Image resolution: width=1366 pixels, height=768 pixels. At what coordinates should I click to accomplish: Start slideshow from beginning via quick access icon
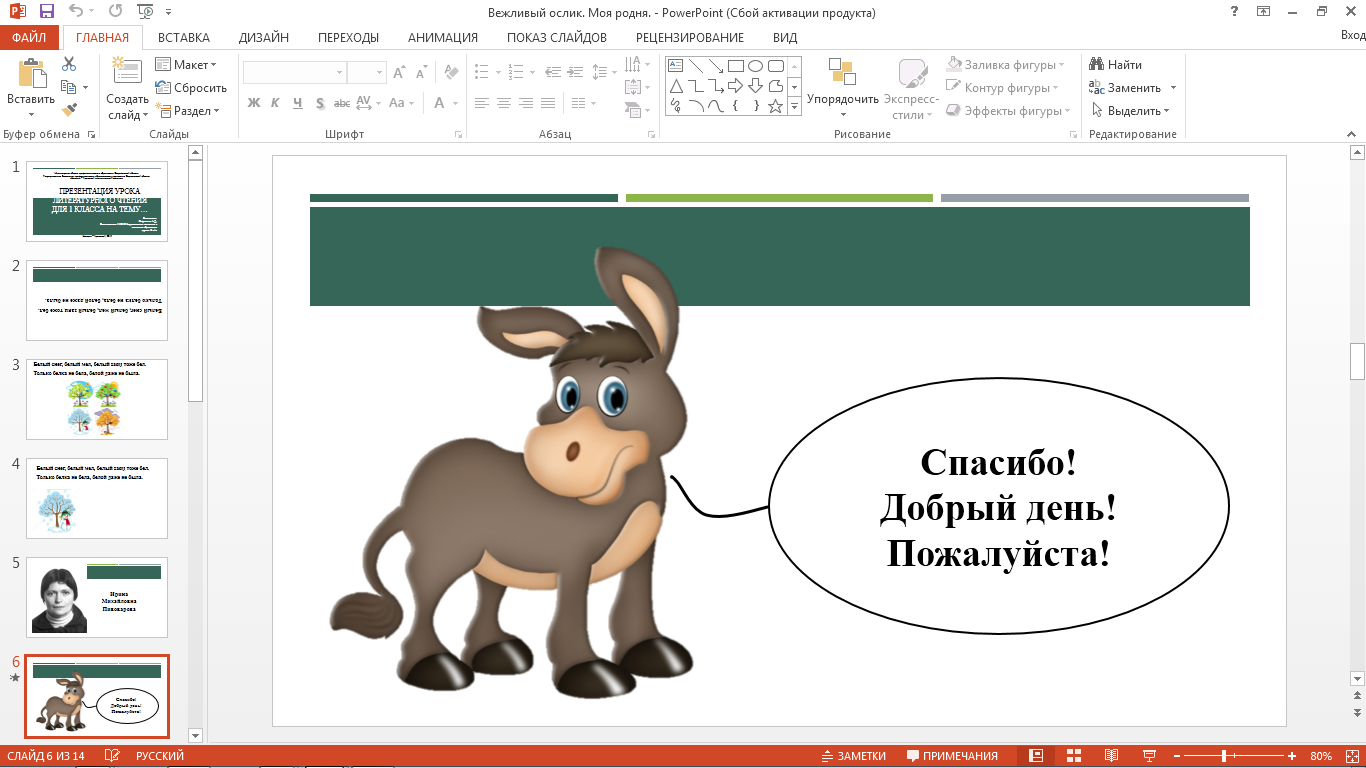pos(145,13)
